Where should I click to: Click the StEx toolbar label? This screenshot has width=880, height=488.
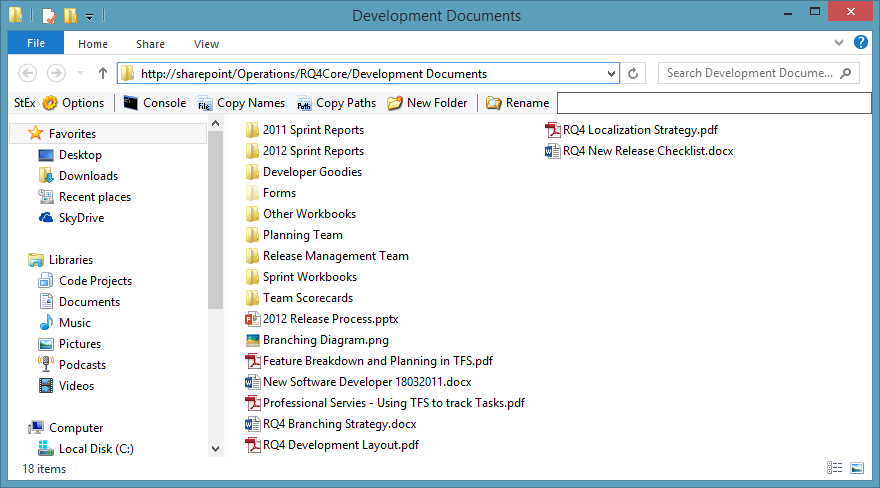24,103
